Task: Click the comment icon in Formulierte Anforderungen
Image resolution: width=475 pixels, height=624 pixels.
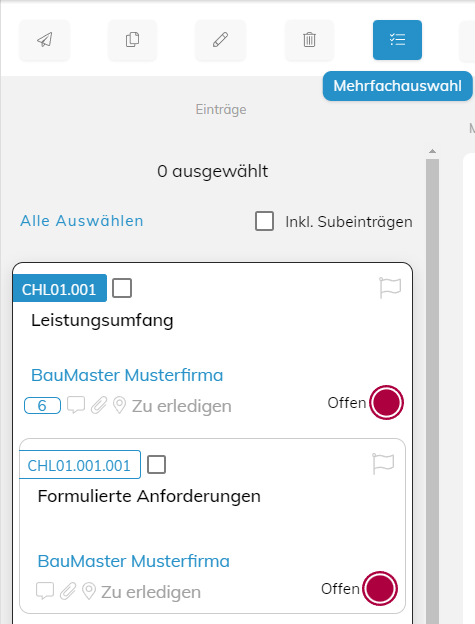Action: 45,591
